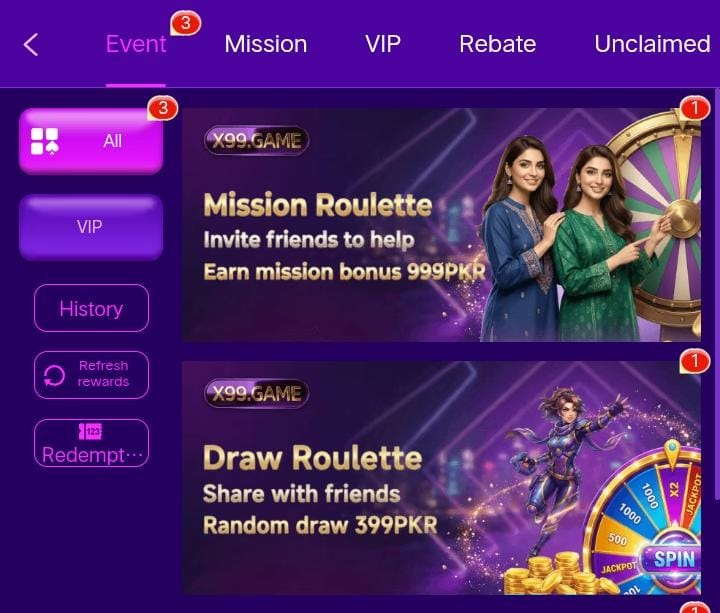Tap the notification badge on All button
The height and width of the screenshot is (613, 720).
163,109
